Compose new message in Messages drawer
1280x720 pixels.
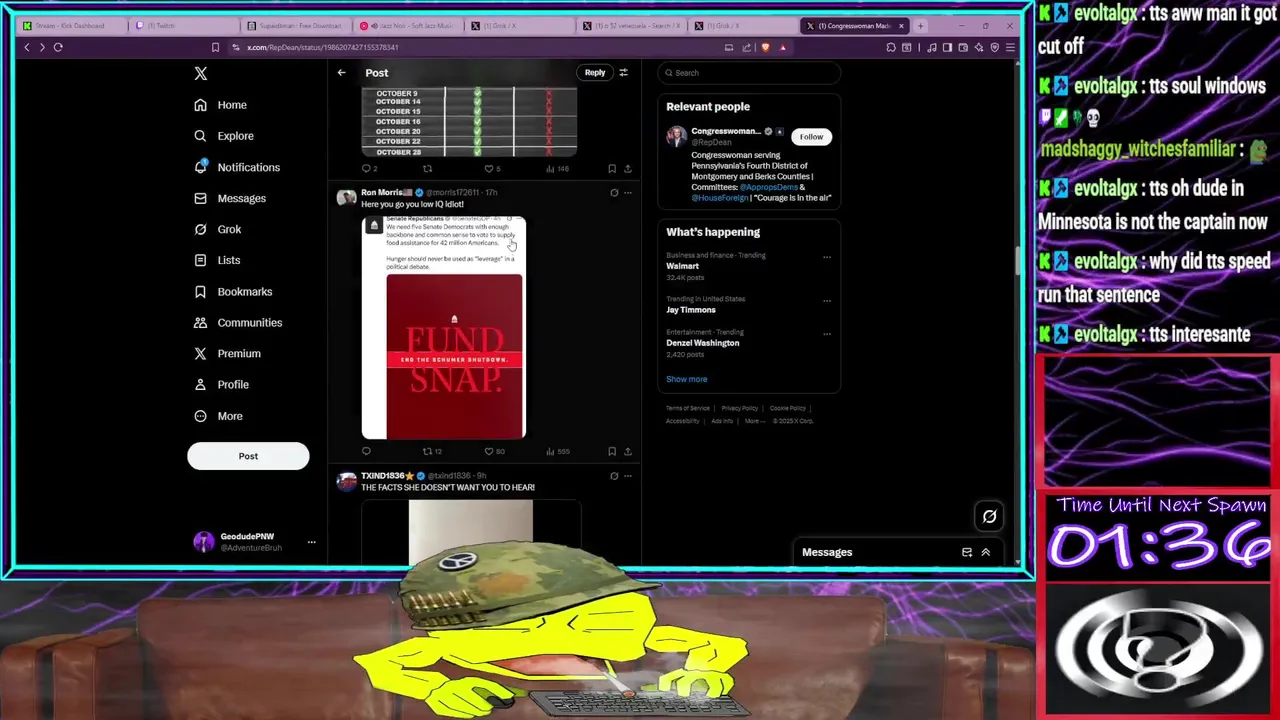pyautogui.click(x=966, y=552)
